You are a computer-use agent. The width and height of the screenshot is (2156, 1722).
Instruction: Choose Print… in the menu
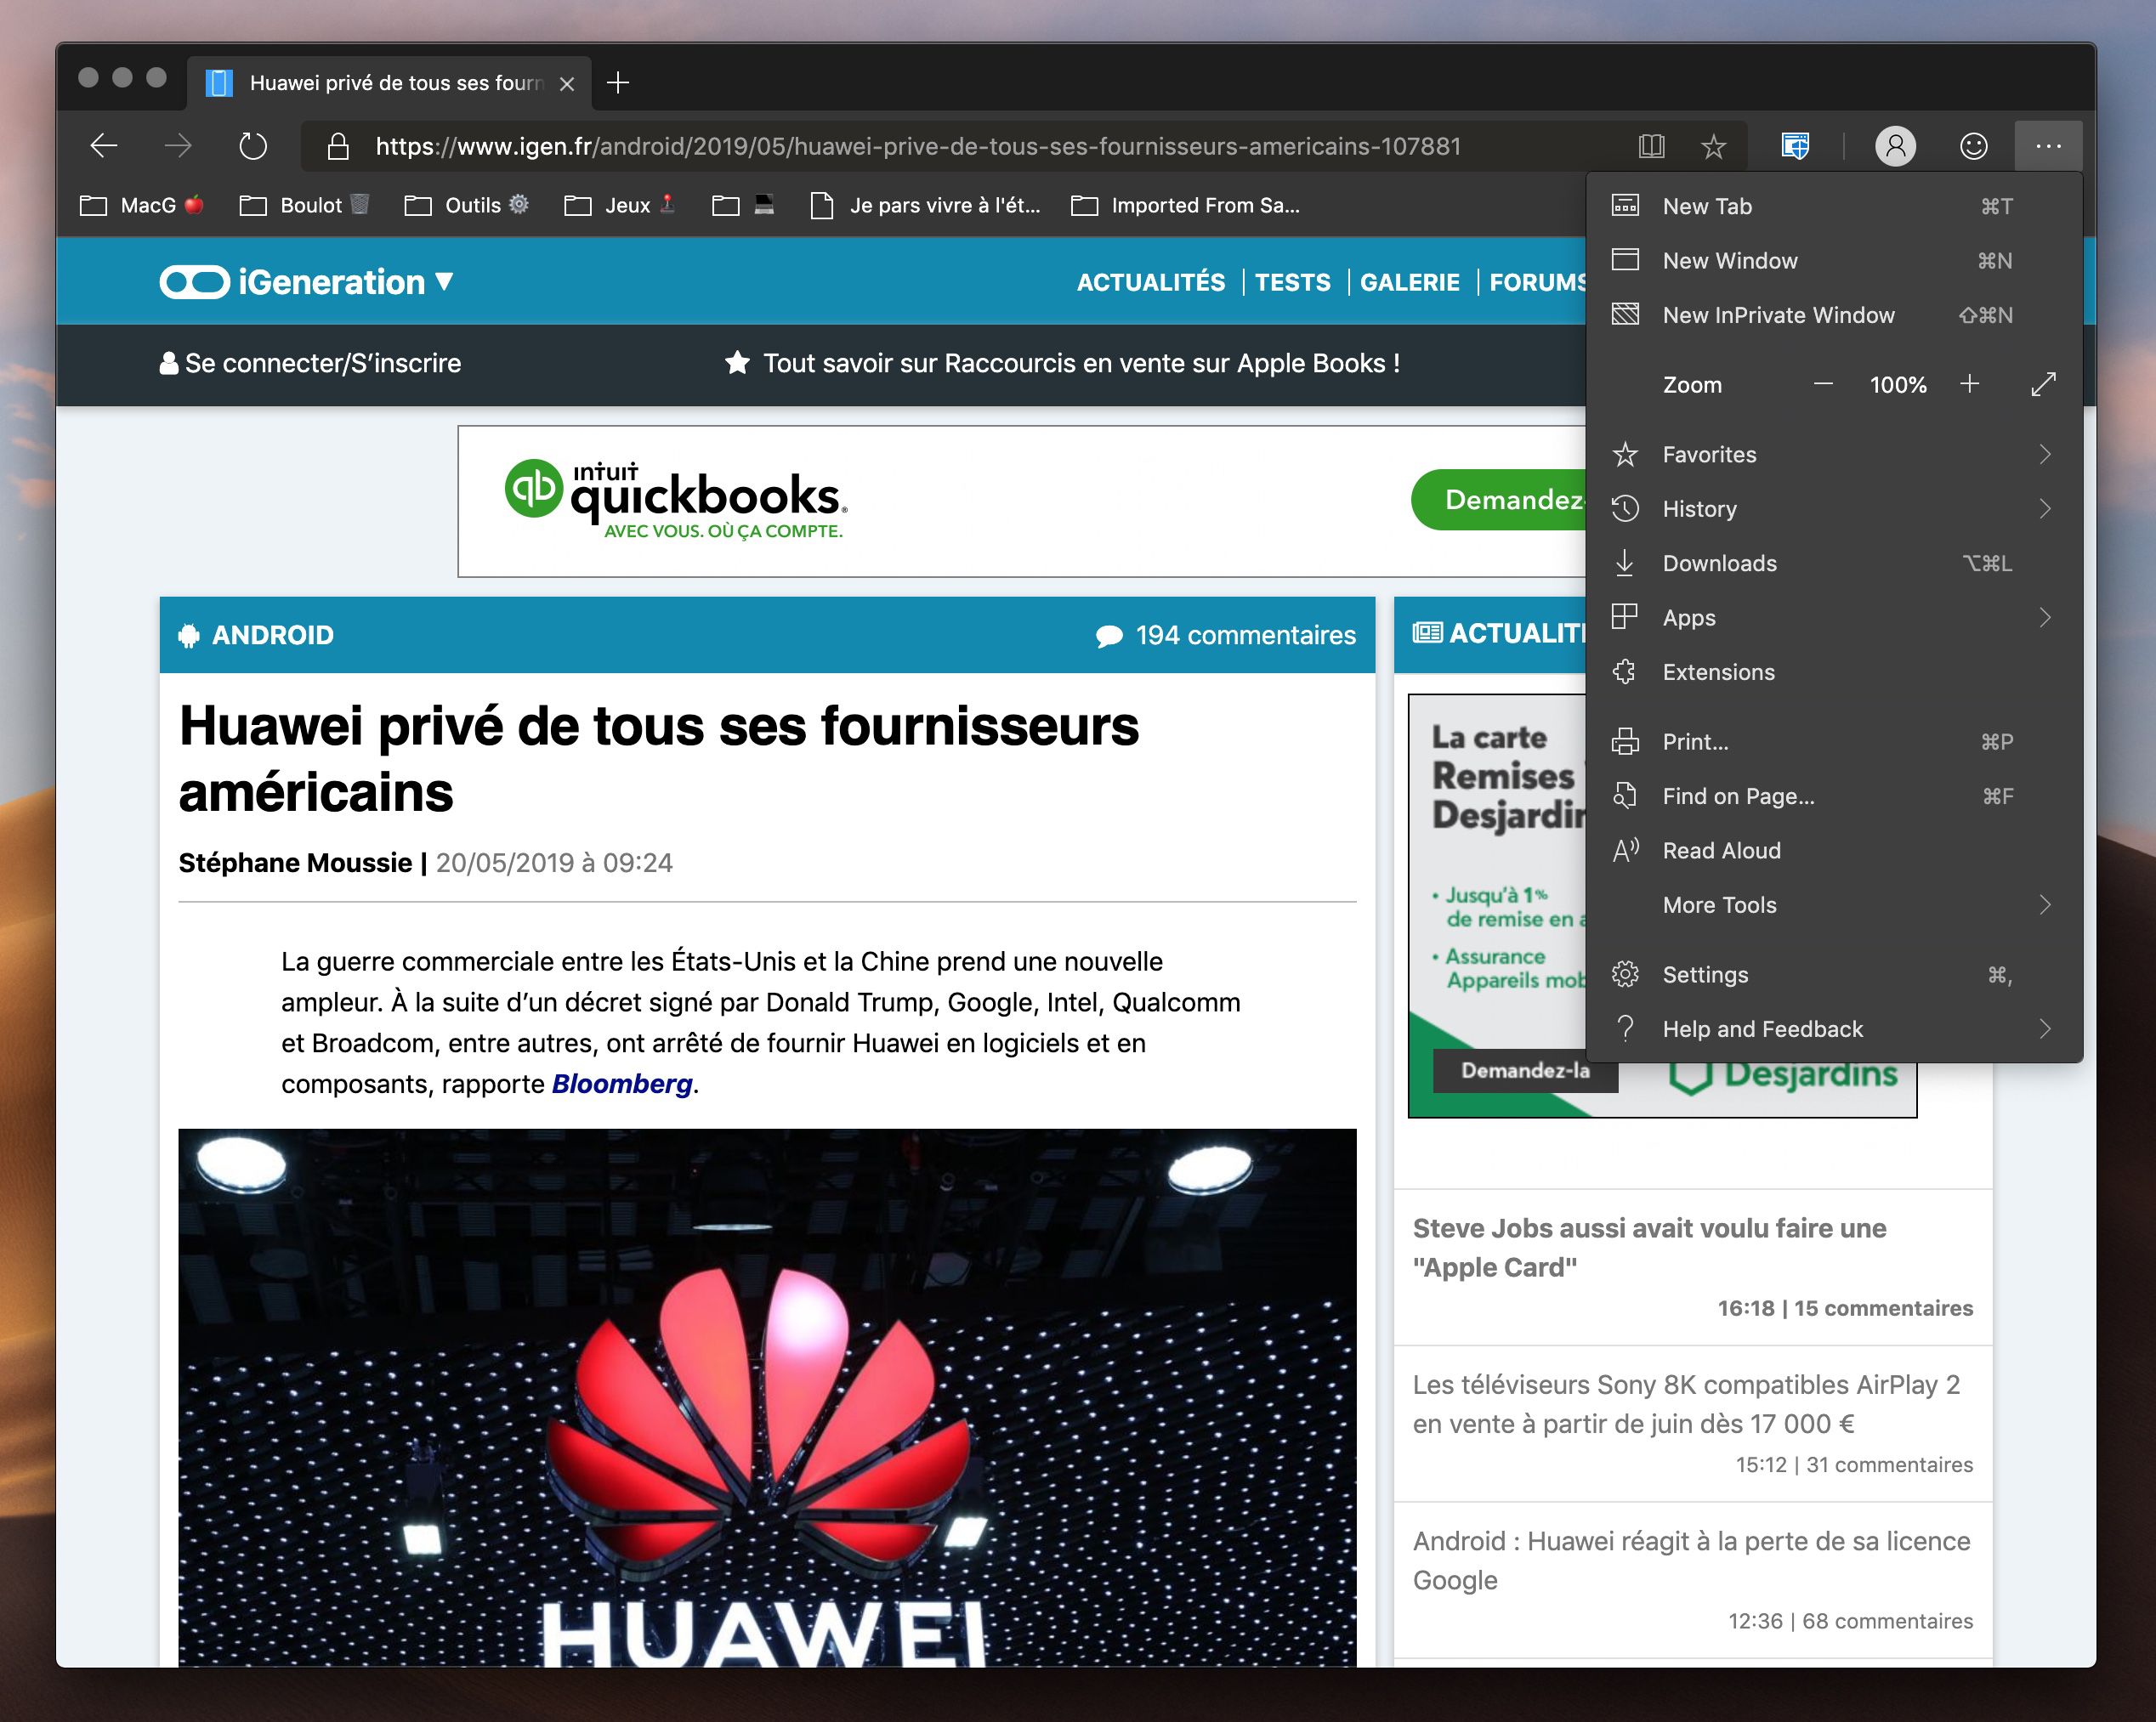1834,741
